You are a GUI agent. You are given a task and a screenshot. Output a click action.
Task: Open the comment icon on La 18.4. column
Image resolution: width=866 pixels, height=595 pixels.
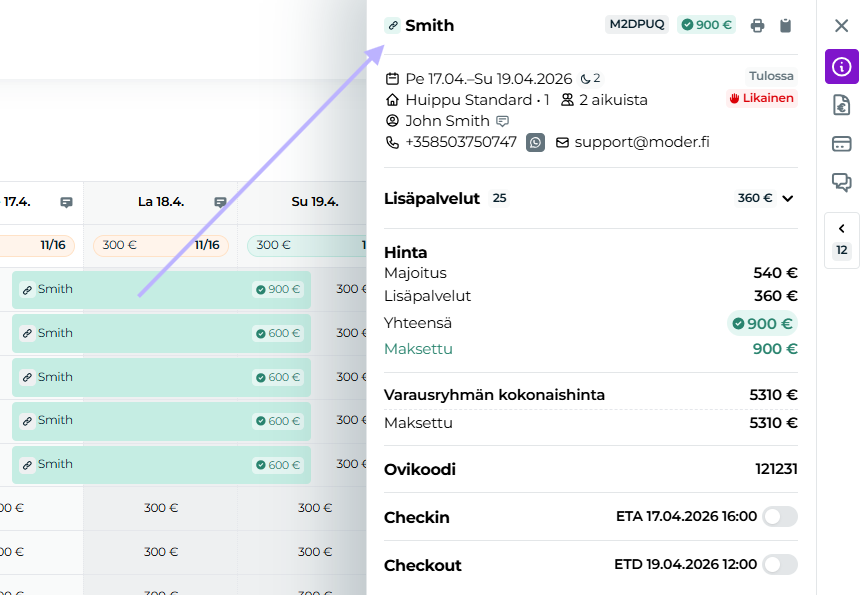coord(220,202)
